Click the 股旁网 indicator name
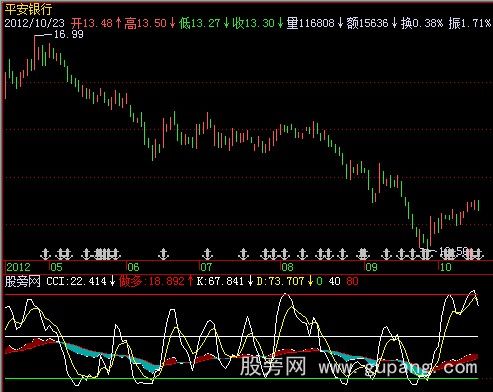Image resolution: width=493 pixels, height=392 pixels. (x=22, y=281)
